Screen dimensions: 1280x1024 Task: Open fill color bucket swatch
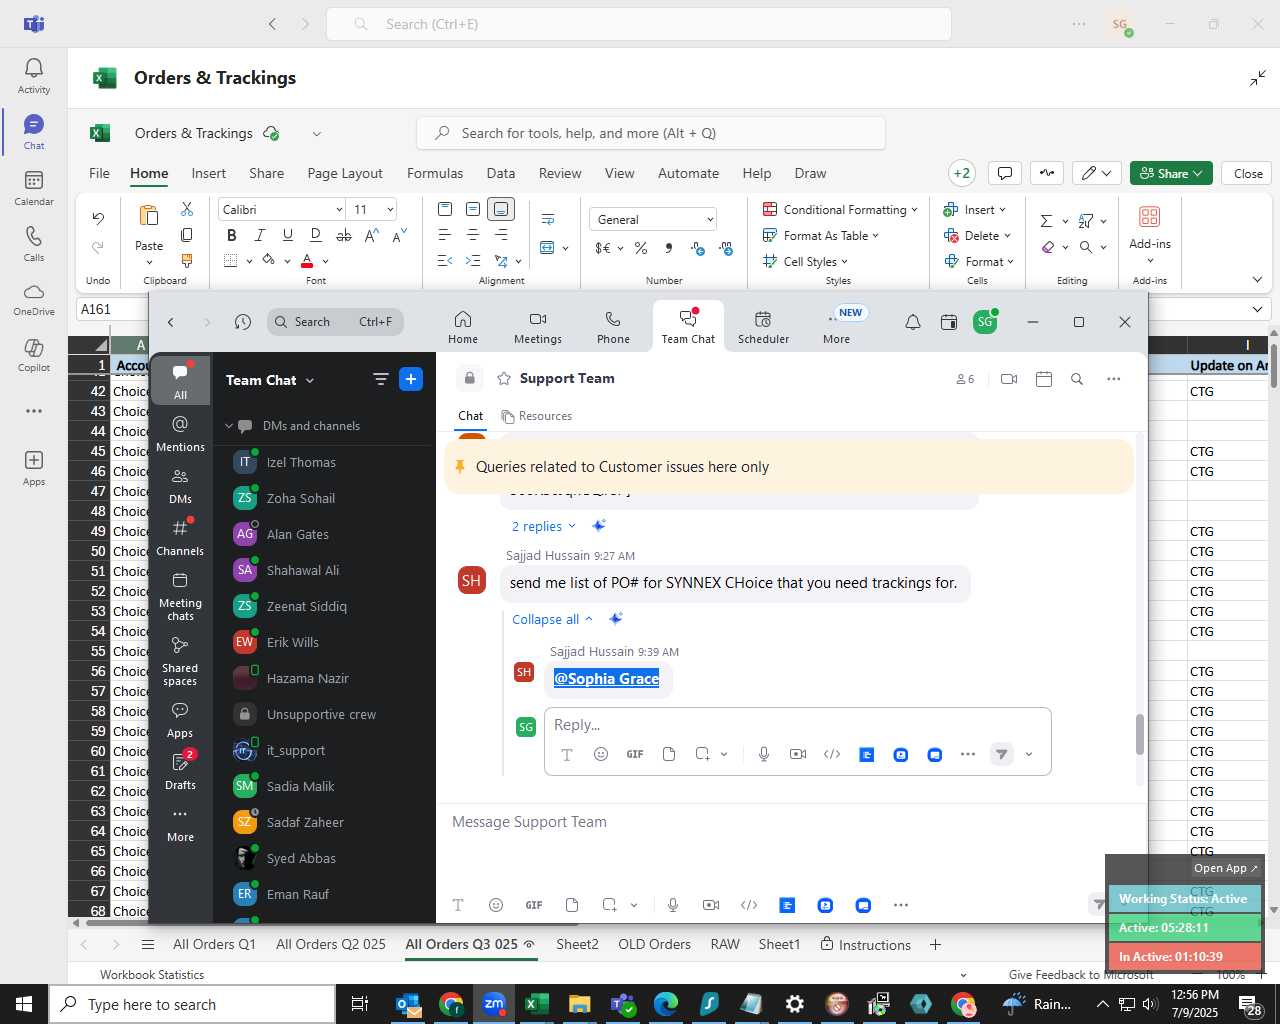click(x=268, y=261)
